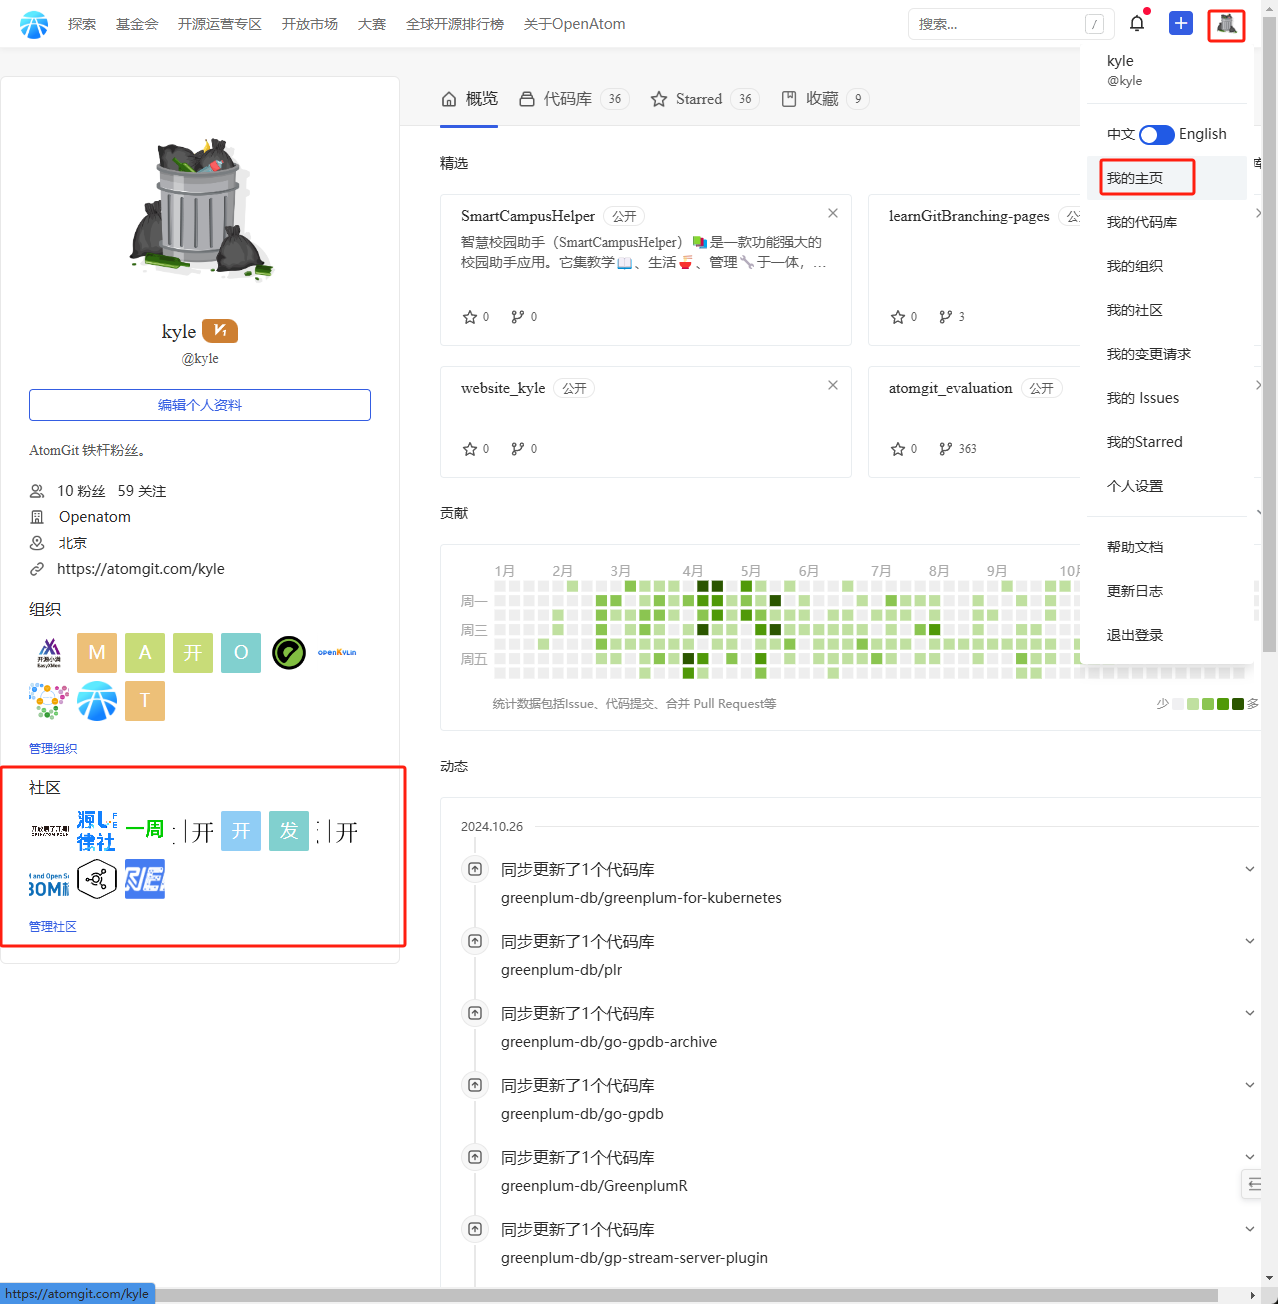
Task: Expand the gp-stream-server-plugin activity entry
Action: (x=1250, y=1229)
